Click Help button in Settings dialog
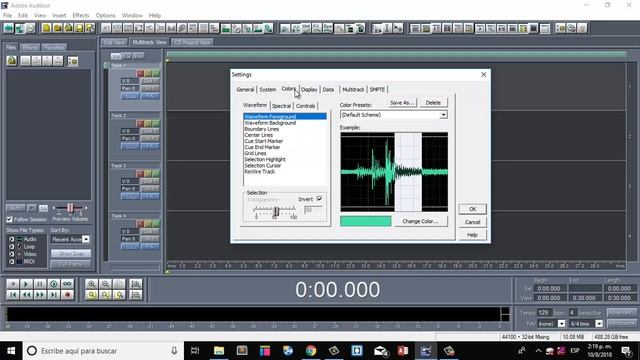The height and width of the screenshot is (360, 640). pos(472,235)
